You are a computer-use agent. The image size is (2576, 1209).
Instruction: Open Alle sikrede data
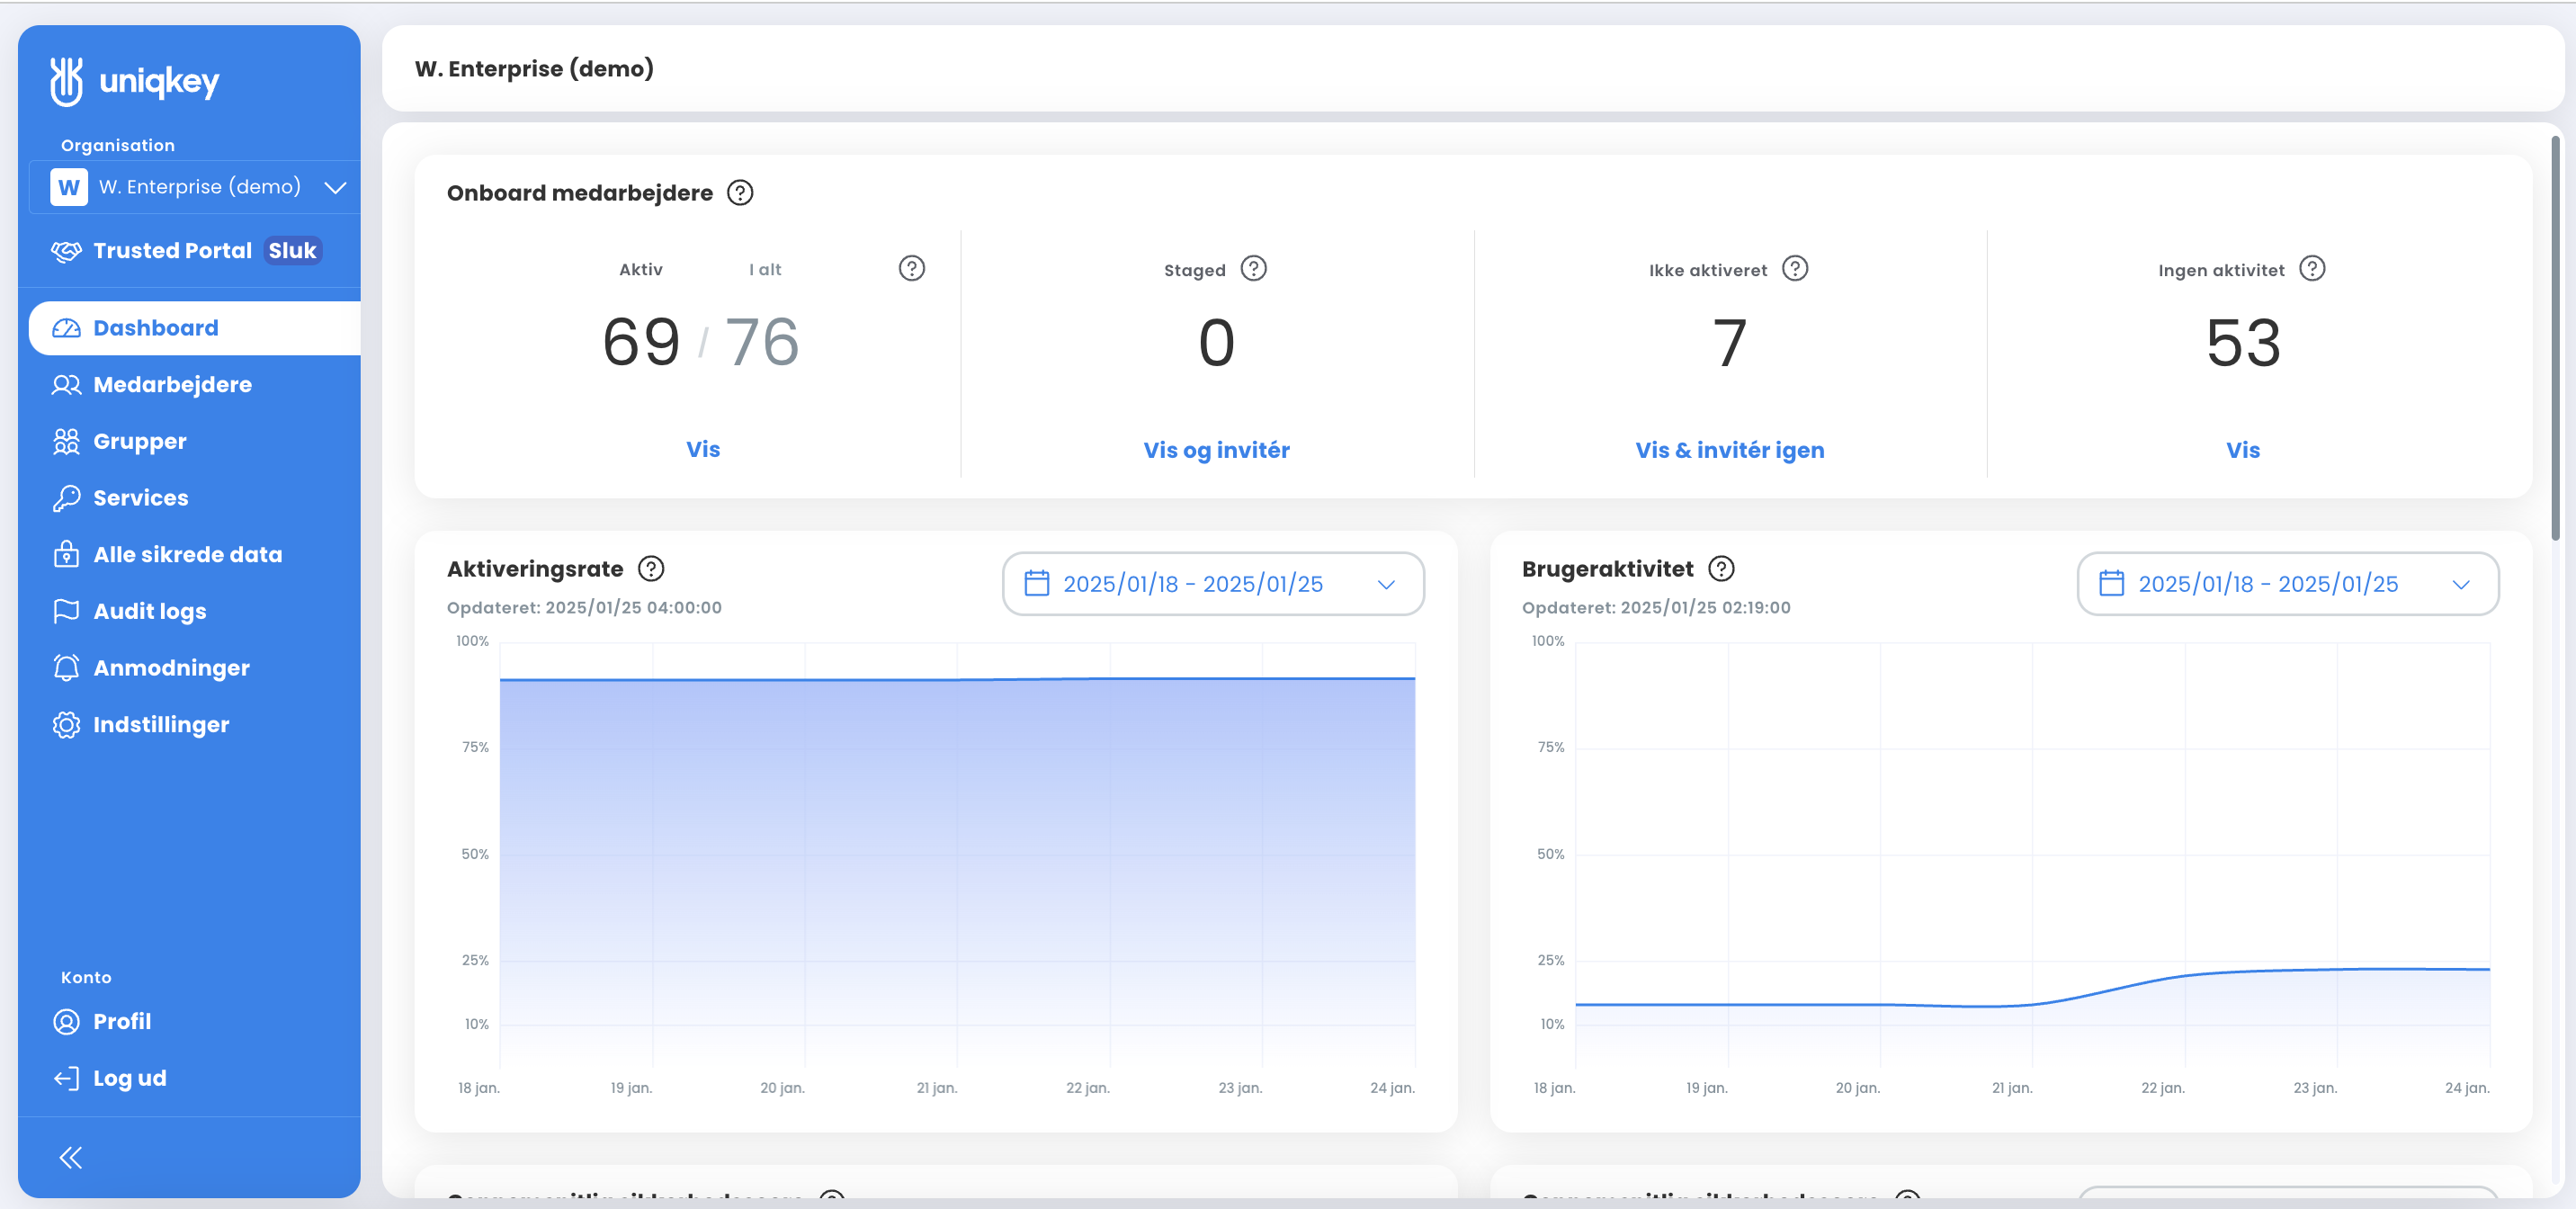[x=188, y=555]
